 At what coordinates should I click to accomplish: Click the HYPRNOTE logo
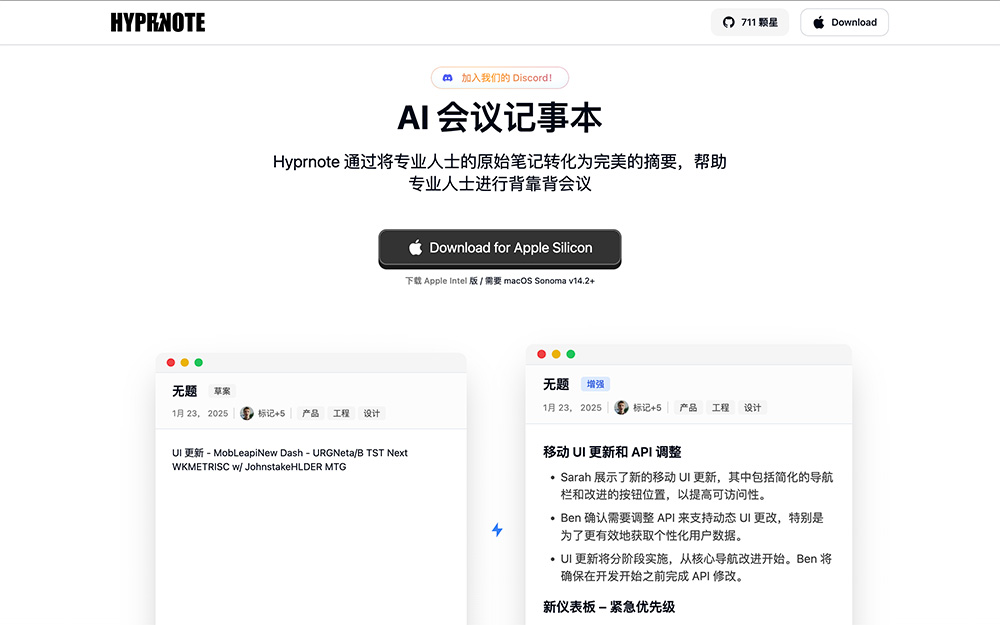pos(158,22)
